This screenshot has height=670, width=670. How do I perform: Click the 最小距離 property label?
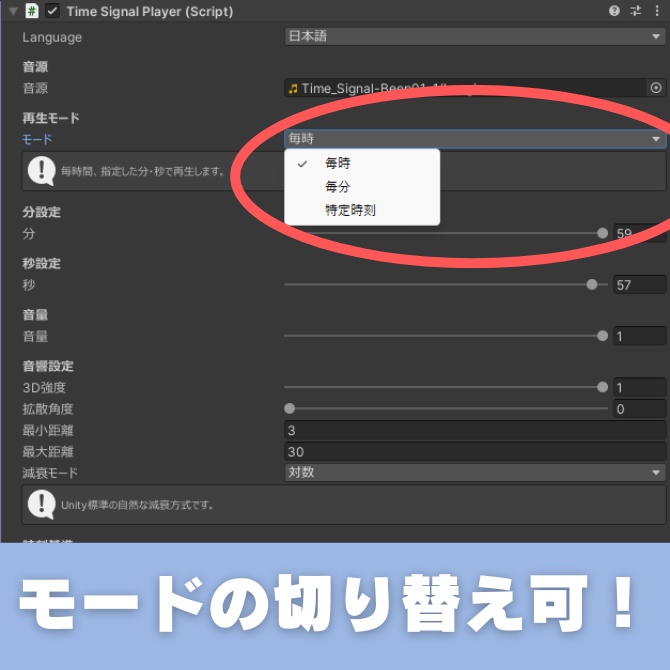point(47,430)
